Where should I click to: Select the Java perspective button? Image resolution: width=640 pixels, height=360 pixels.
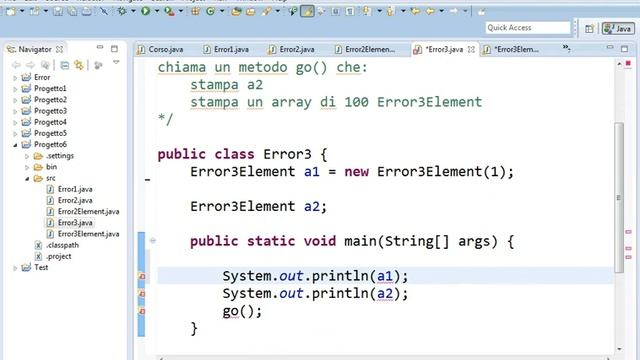(618, 29)
